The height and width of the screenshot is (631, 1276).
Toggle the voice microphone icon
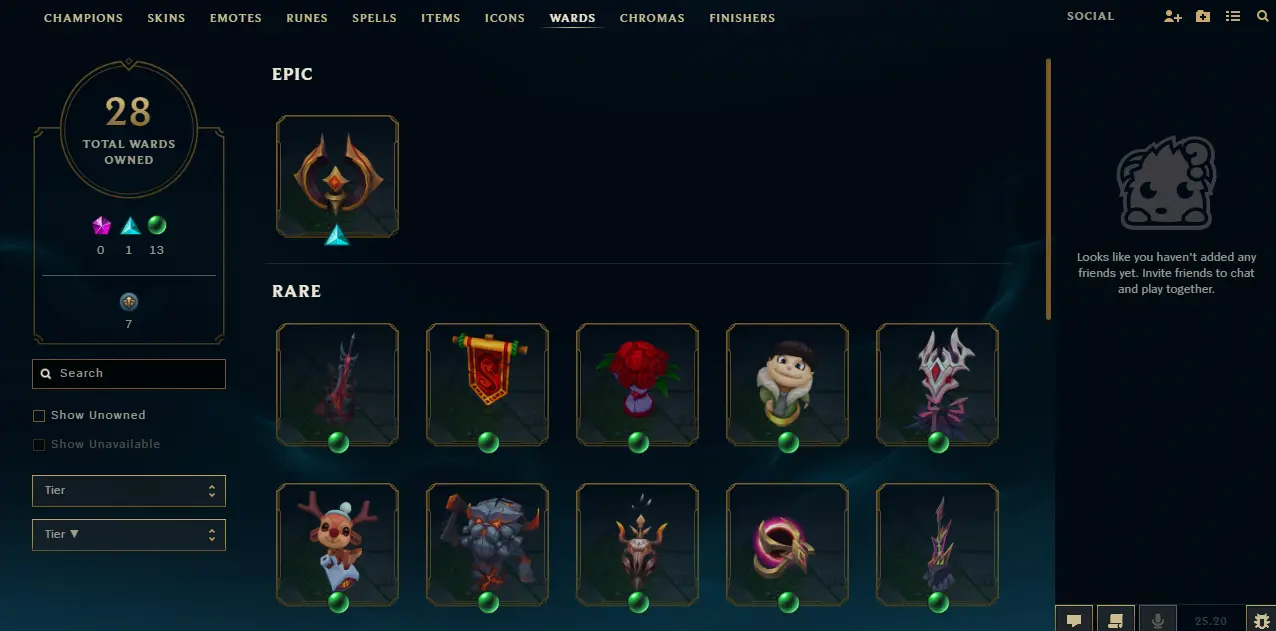click(1158, 619)
